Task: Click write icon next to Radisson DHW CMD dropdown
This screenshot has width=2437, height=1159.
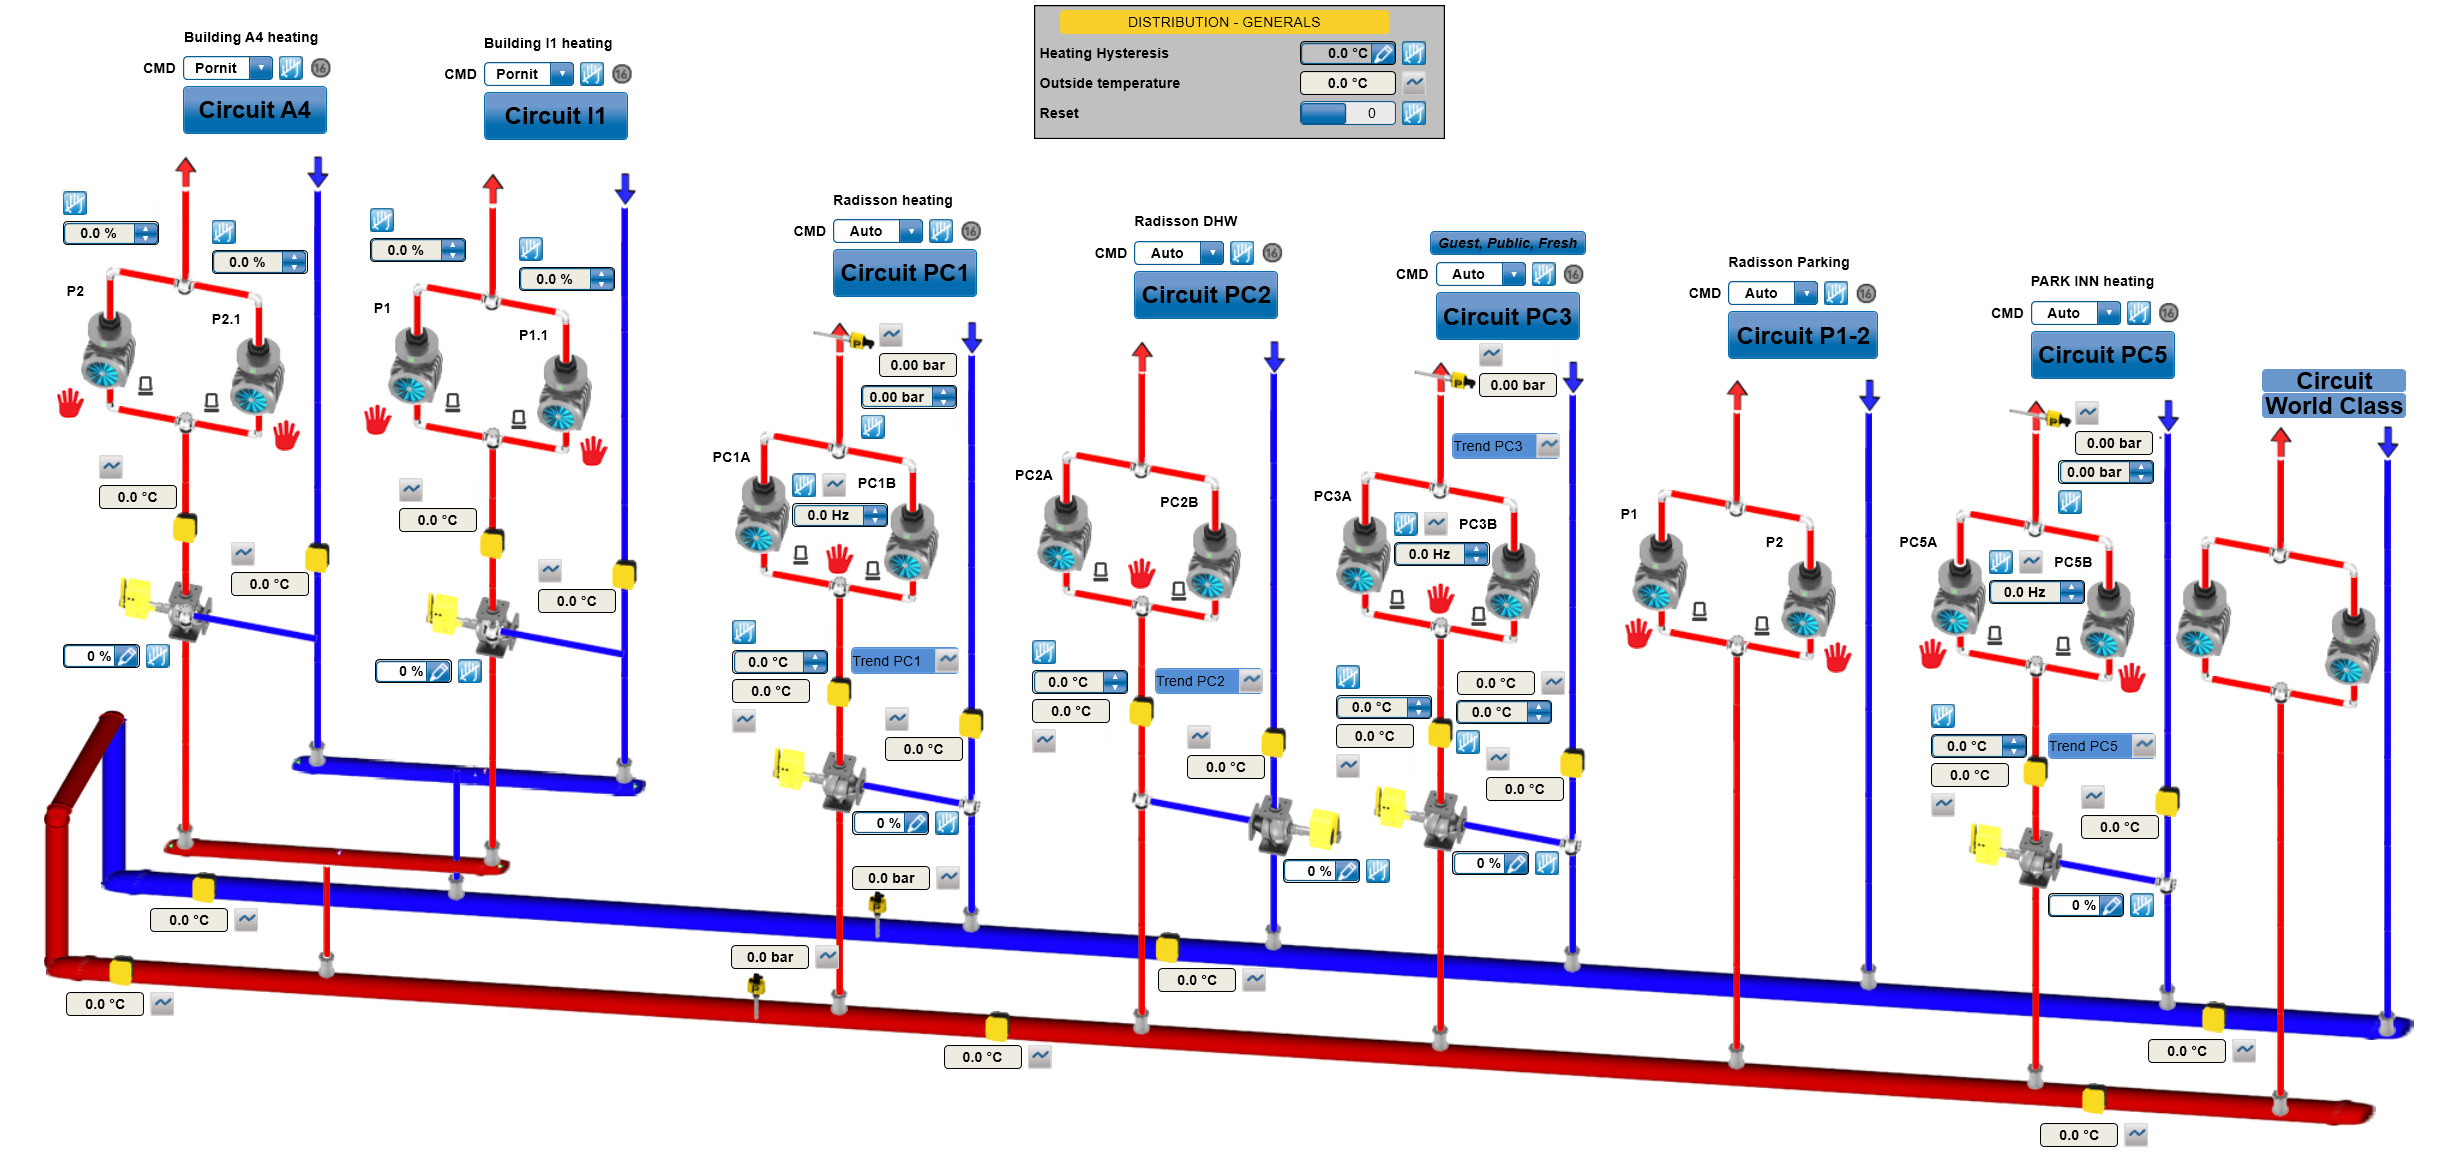Action: [1242, 253]
